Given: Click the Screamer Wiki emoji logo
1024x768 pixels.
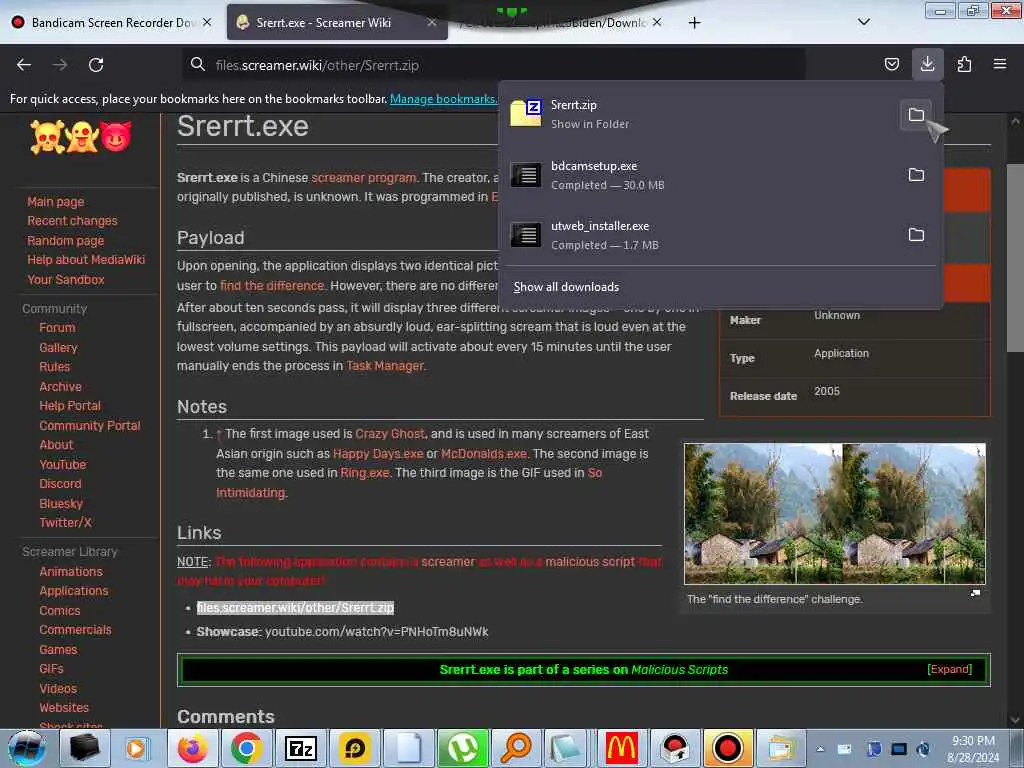Looking at the screenshot, I should [81, 137].
